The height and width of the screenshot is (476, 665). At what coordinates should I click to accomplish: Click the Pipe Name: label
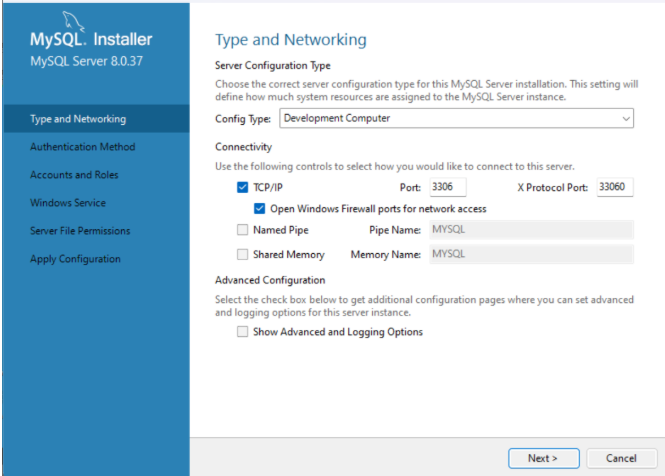395,230
